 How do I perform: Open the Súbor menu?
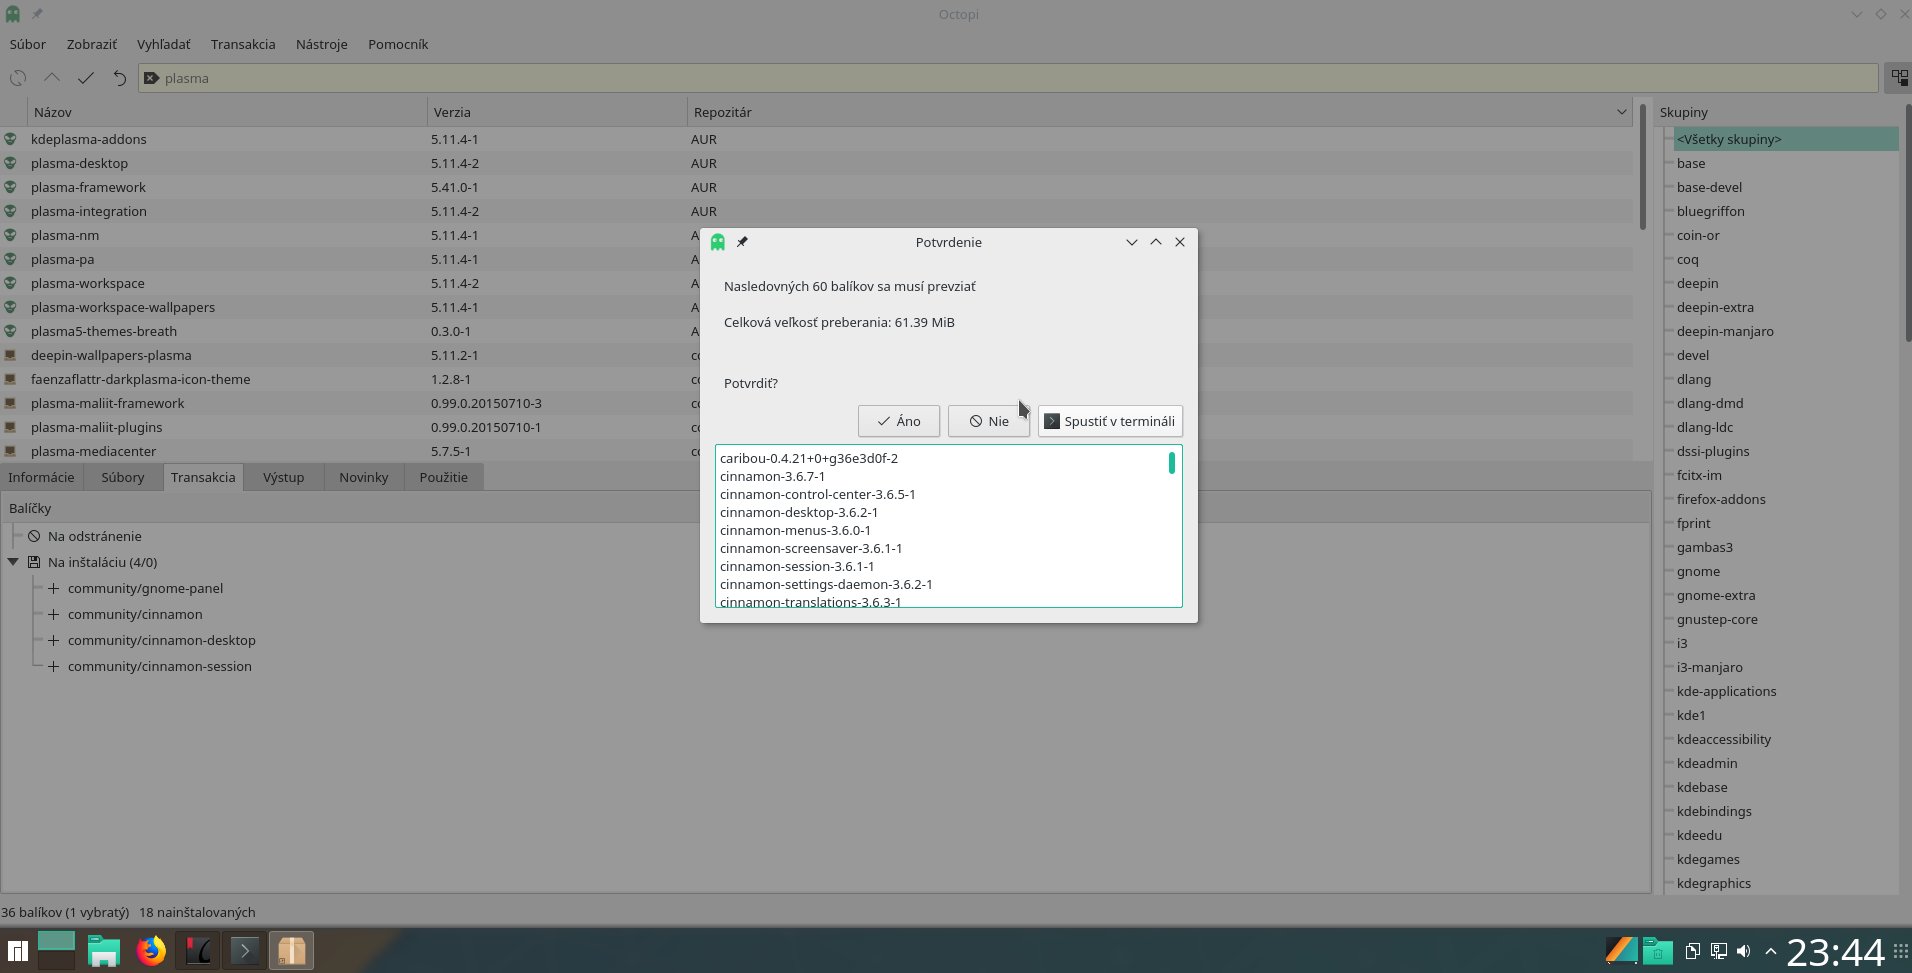(28, 44)
